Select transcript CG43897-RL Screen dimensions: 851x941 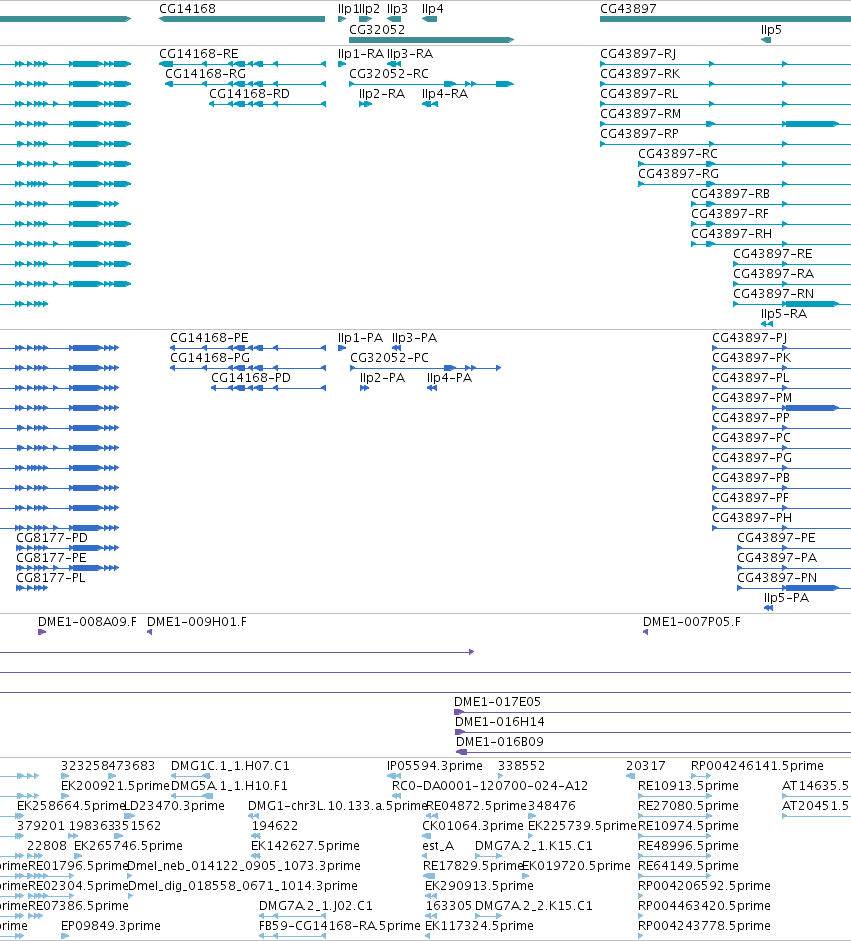(x=726, y=104)
